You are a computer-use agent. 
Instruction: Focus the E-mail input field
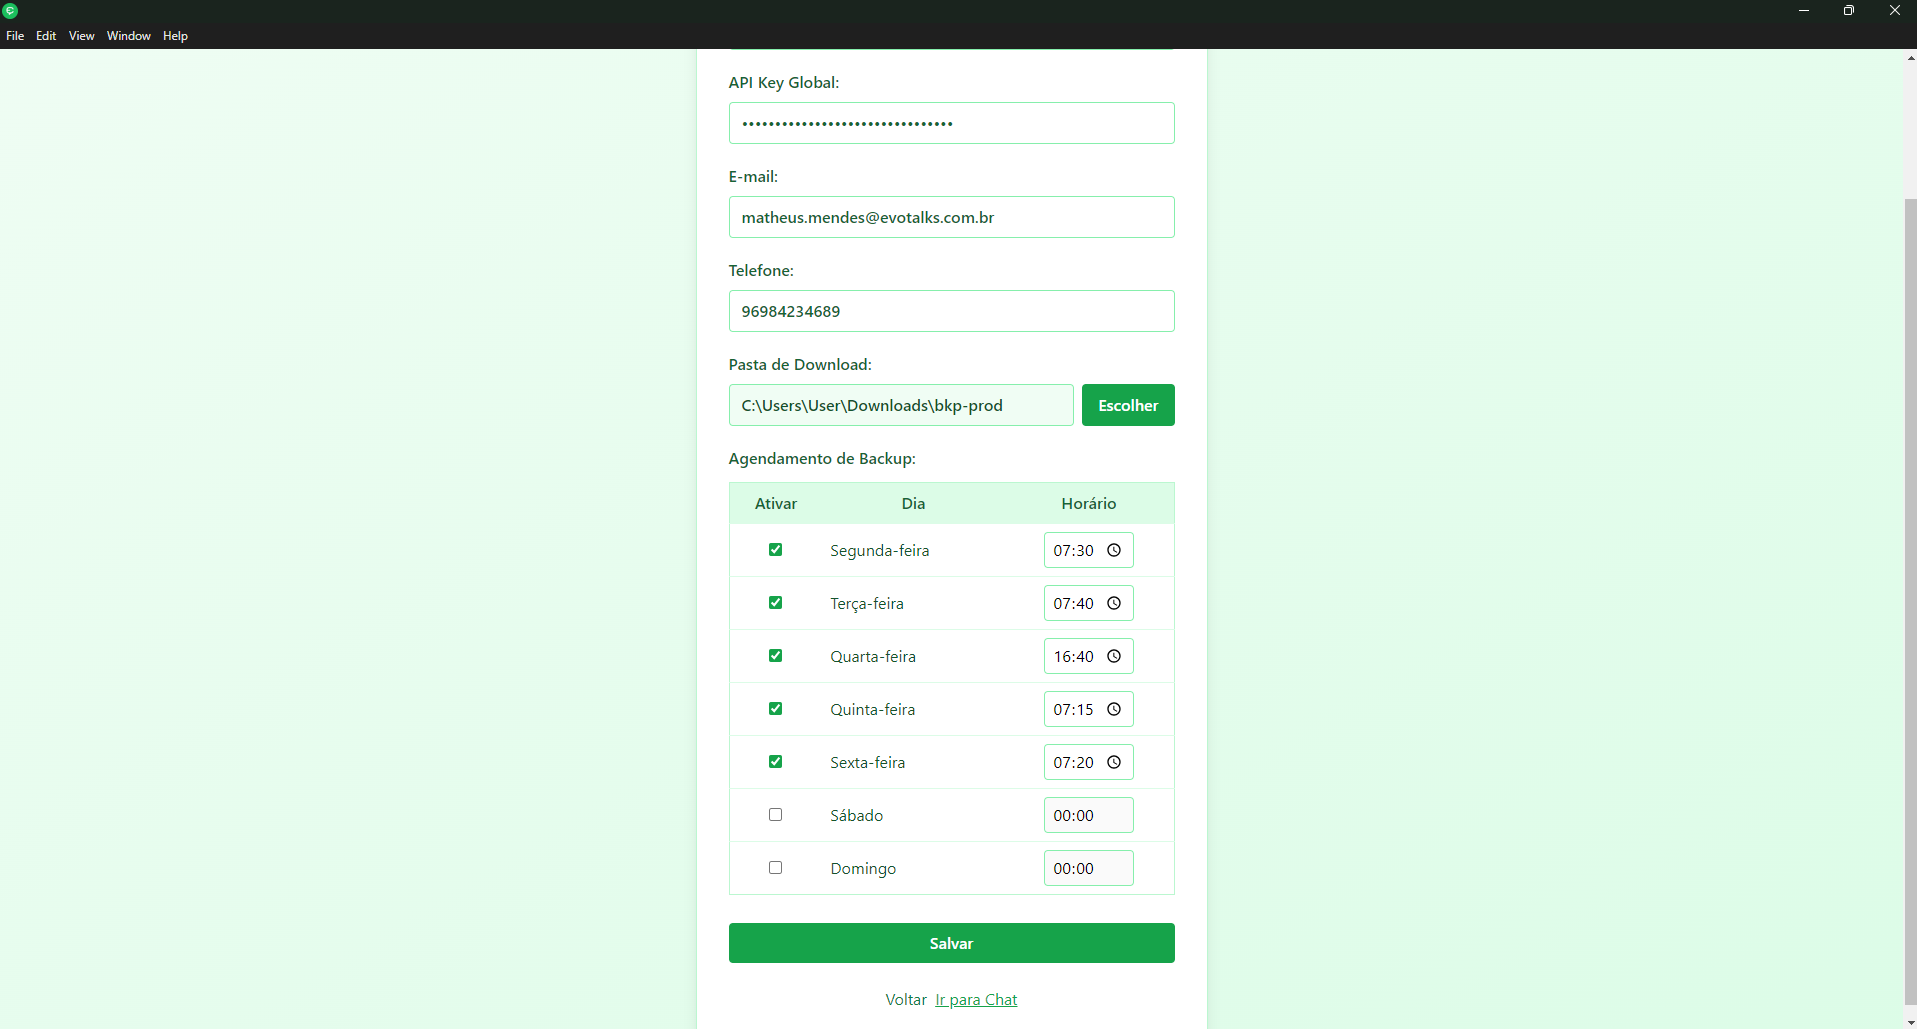pyautogui.click(x=951, y=217)
